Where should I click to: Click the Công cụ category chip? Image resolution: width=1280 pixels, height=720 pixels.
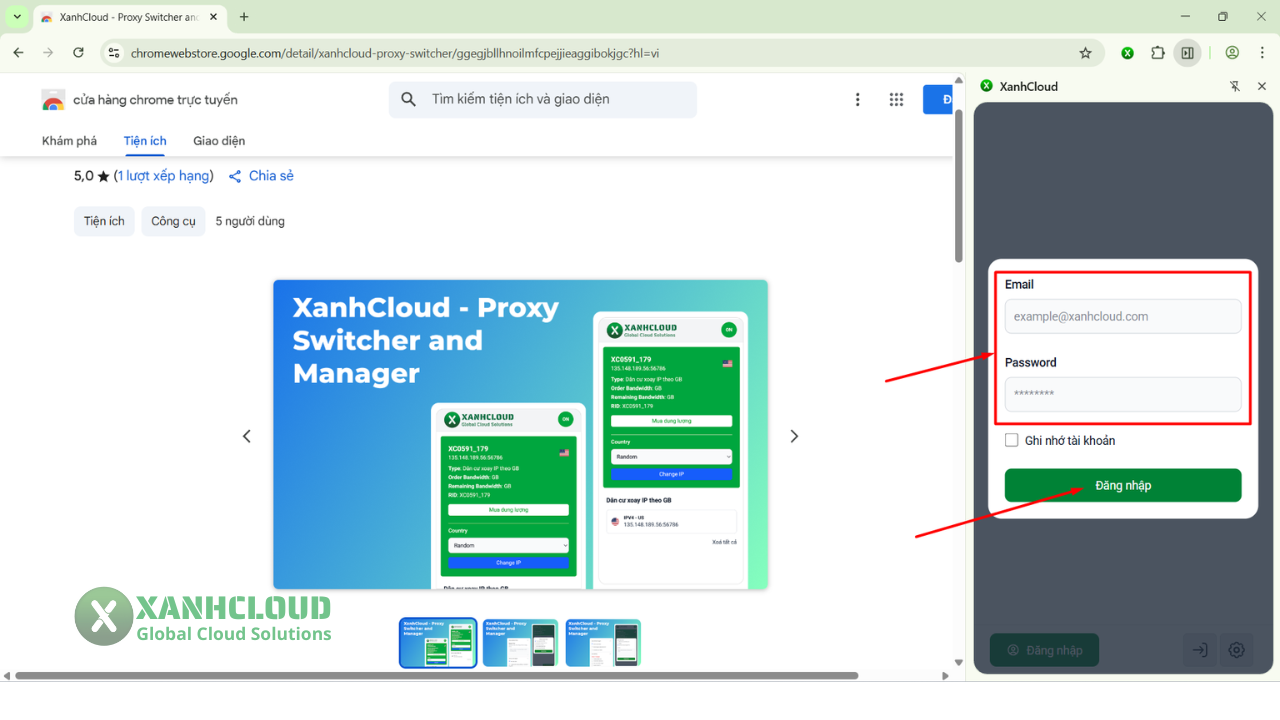(x=173, y=221)
